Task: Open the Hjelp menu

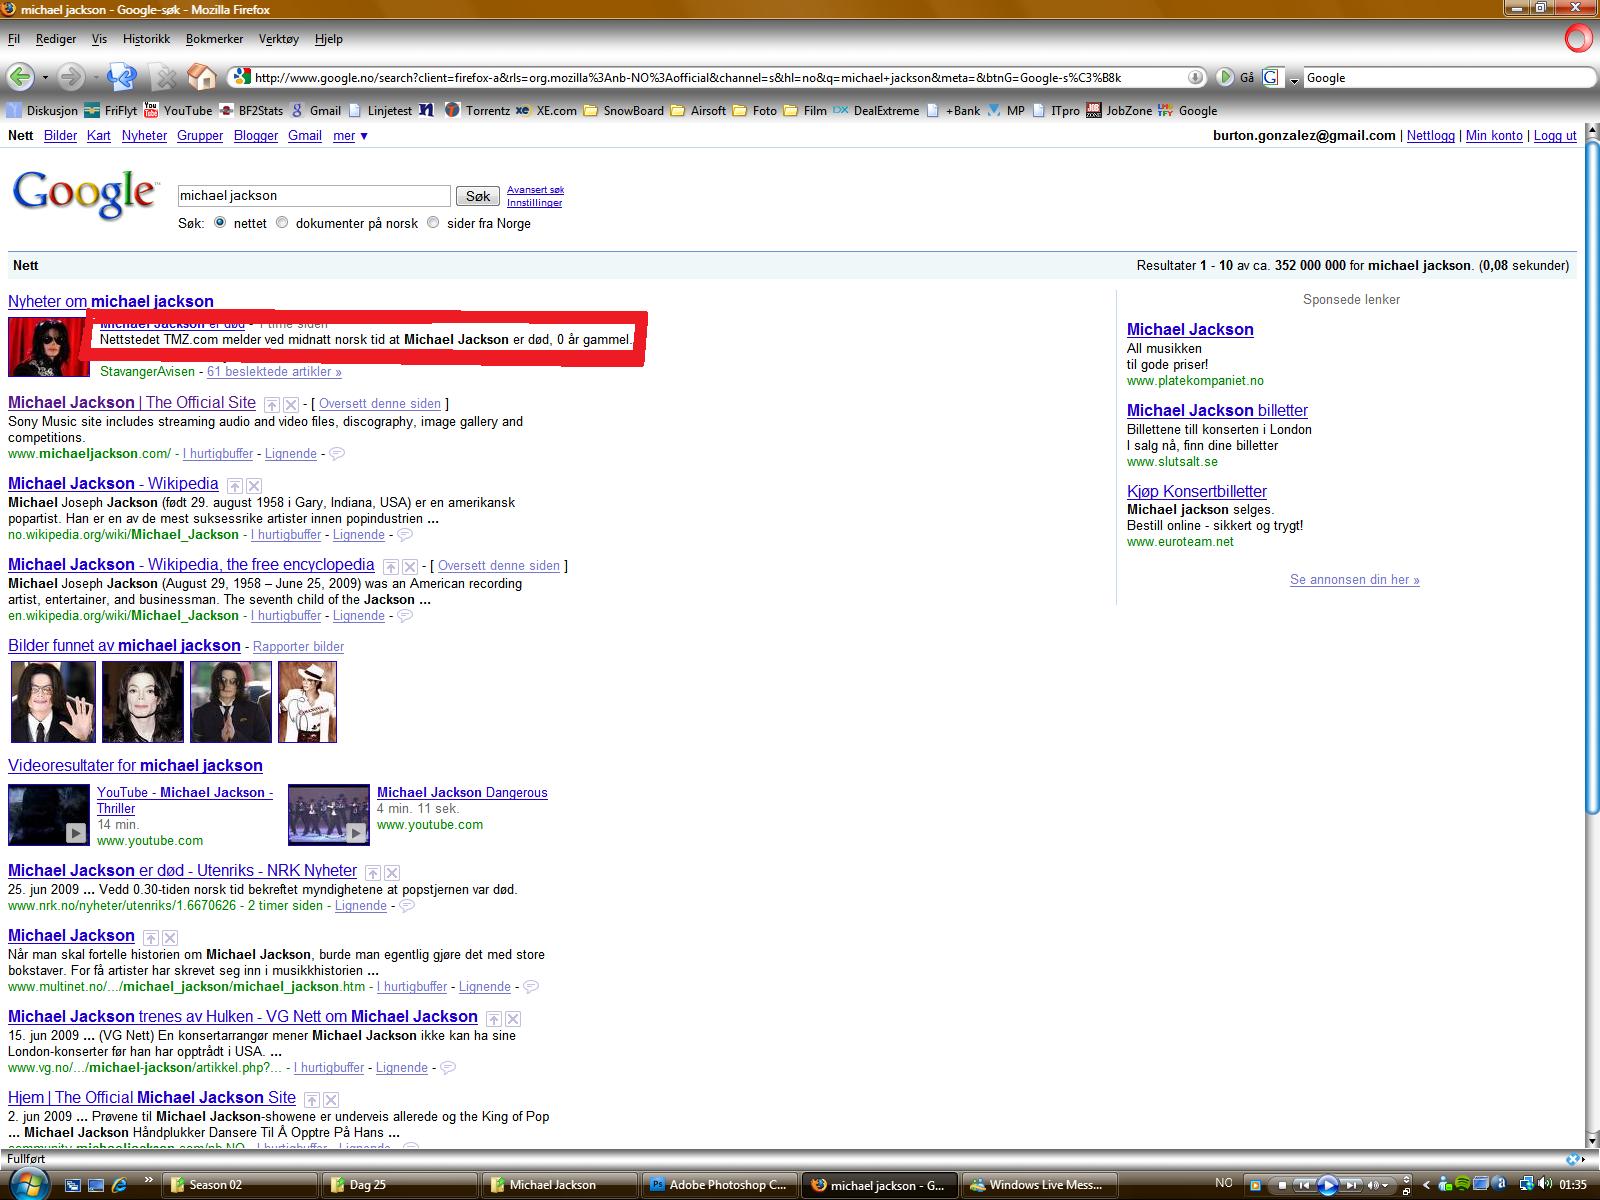Action: pyautogui.click(x=329, y=39)
